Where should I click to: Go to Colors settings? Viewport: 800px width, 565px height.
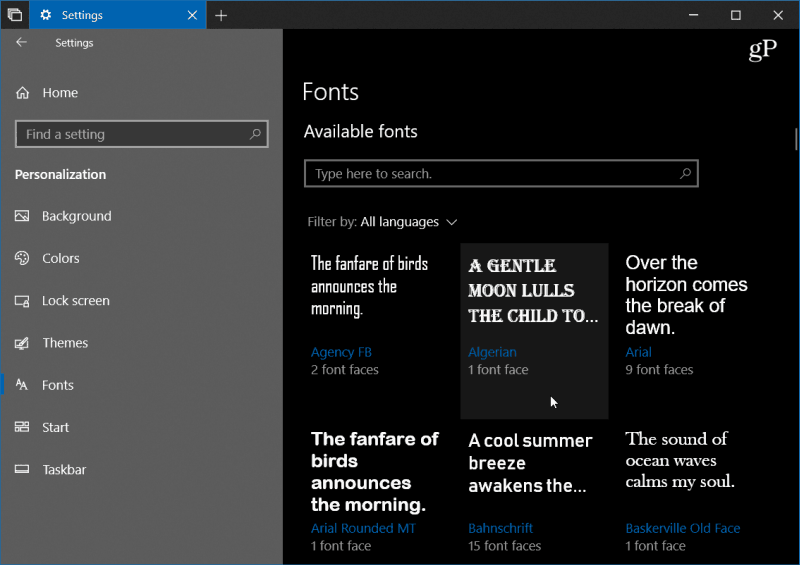[x=61, y=258]
